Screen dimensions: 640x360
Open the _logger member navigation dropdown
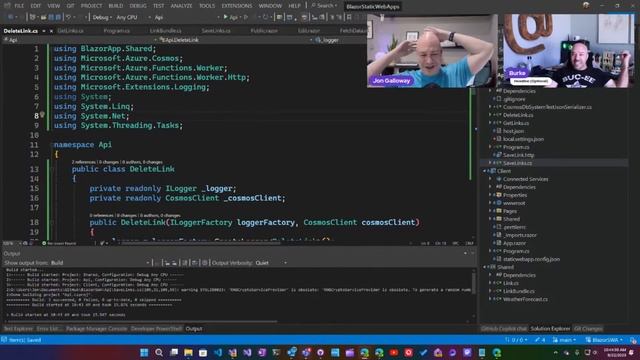pos(341,40)
